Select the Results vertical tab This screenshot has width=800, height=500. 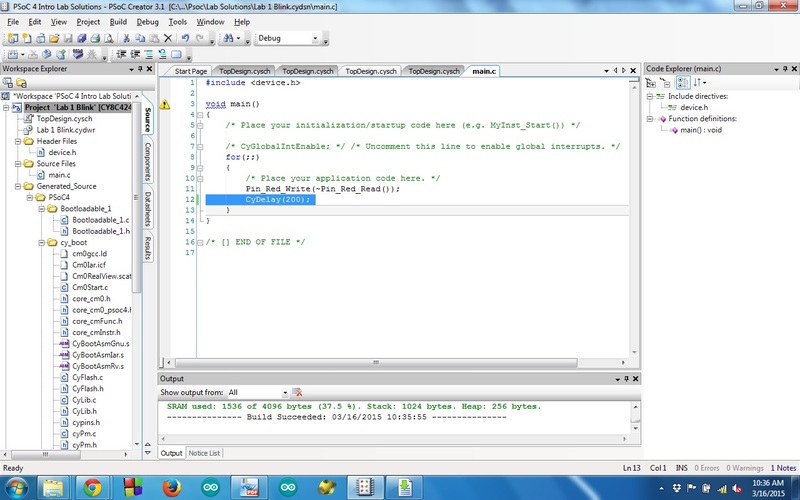[148, 248]
